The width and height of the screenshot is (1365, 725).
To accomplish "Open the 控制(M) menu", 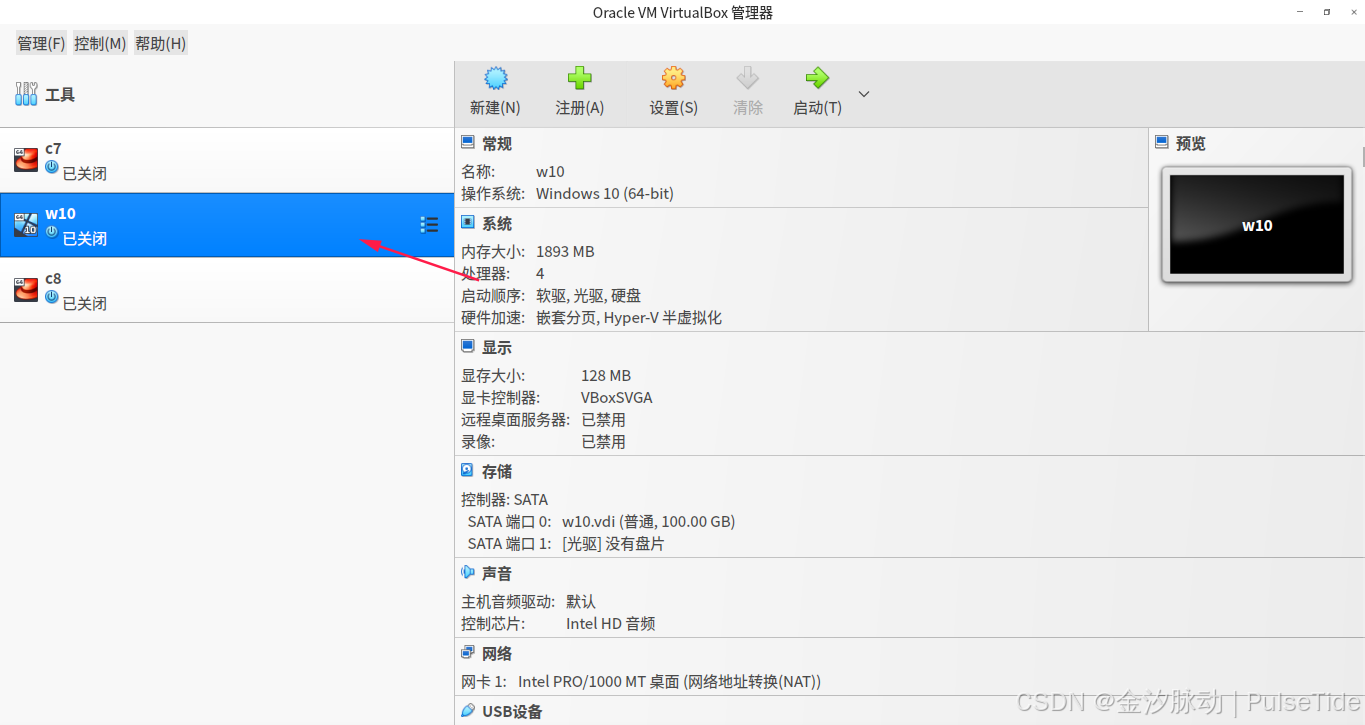I will (x=100, y=43).
